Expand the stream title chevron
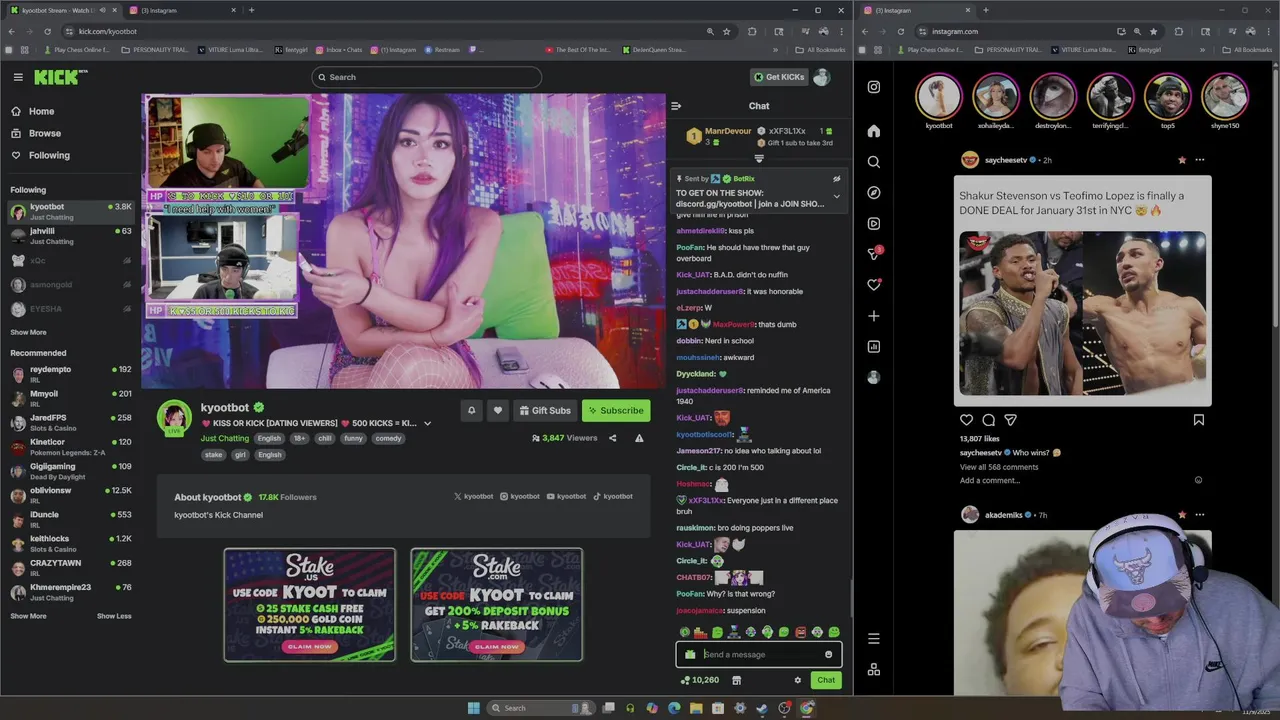The width and height of the screenshot is (1280, 720). (x=427, y=424)
